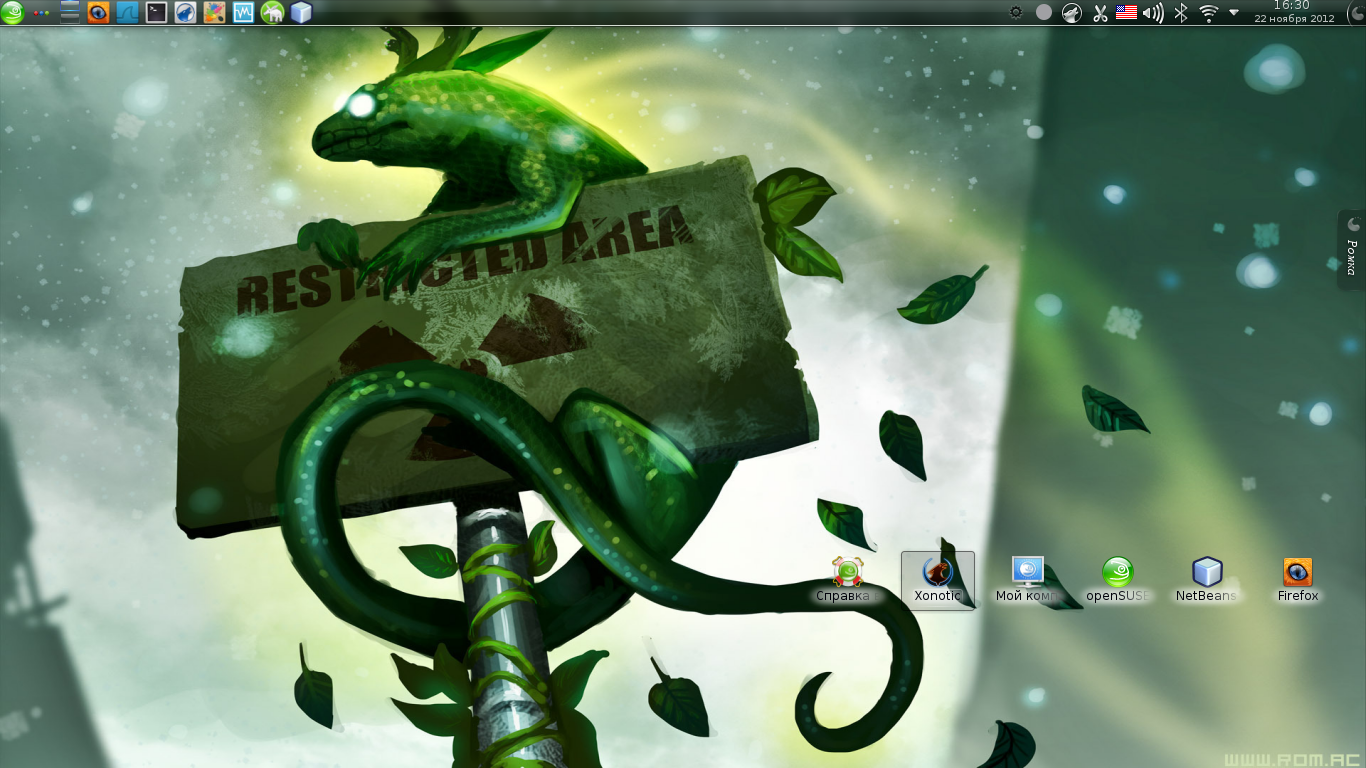Click the green round icon with white animal
The height and width of the screenshot is (768, 1366).
click(272, 12)
